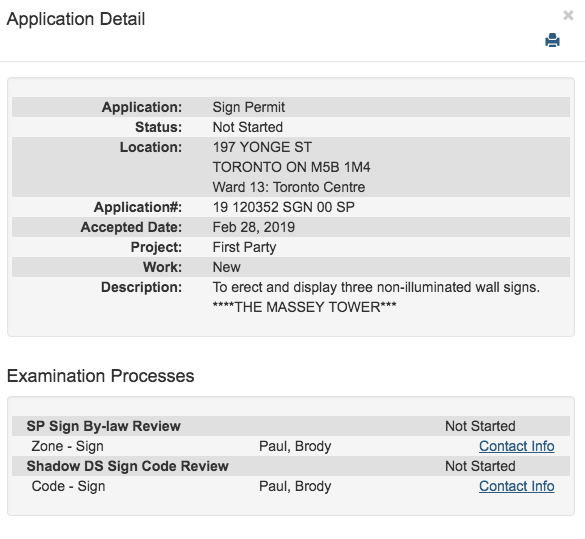Image resolution: width=585 pixels, height=539 pixels.
Task: Click 'Code - Sign' process entry
Action: point(68,486)
